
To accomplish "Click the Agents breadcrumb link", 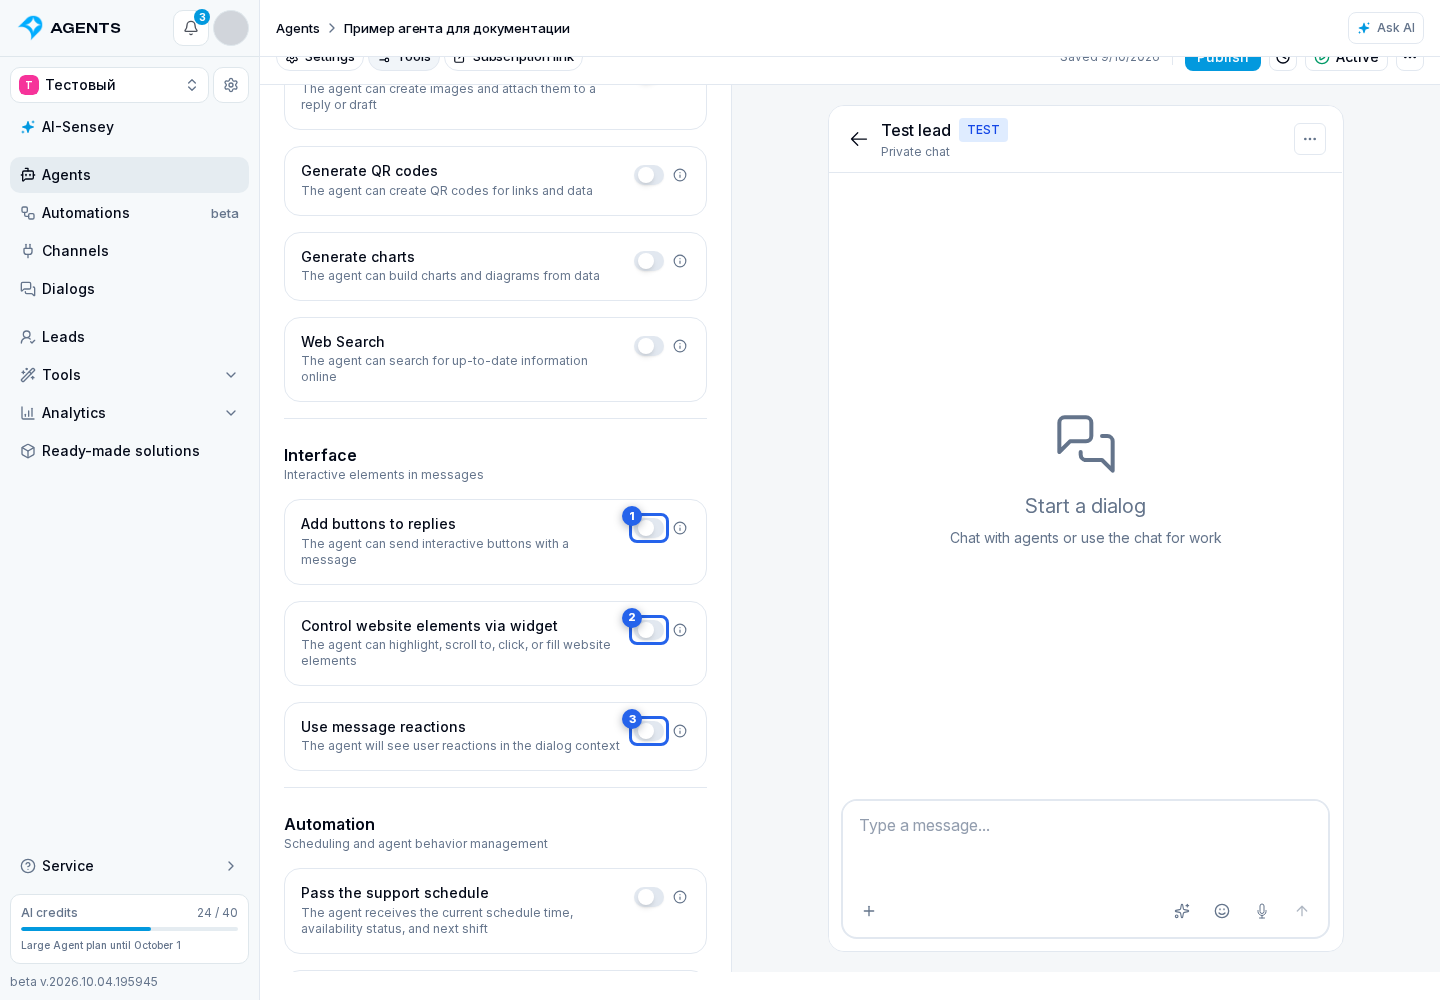I will point(298,28).
